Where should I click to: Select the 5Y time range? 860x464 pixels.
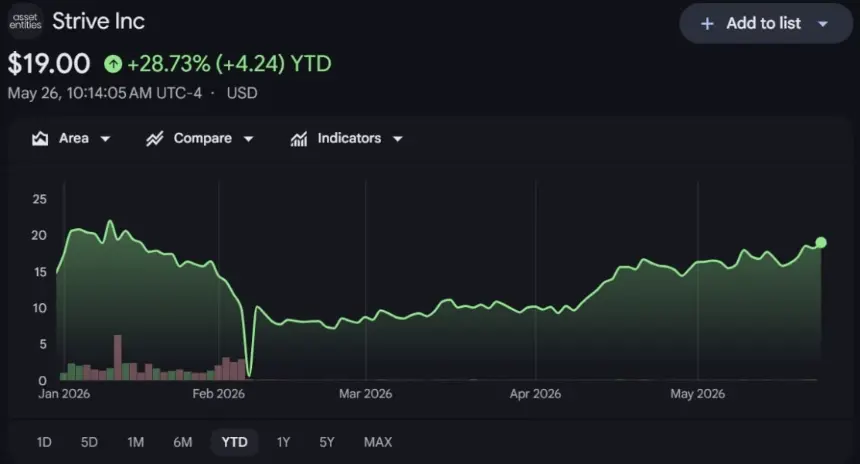[327, 442]
